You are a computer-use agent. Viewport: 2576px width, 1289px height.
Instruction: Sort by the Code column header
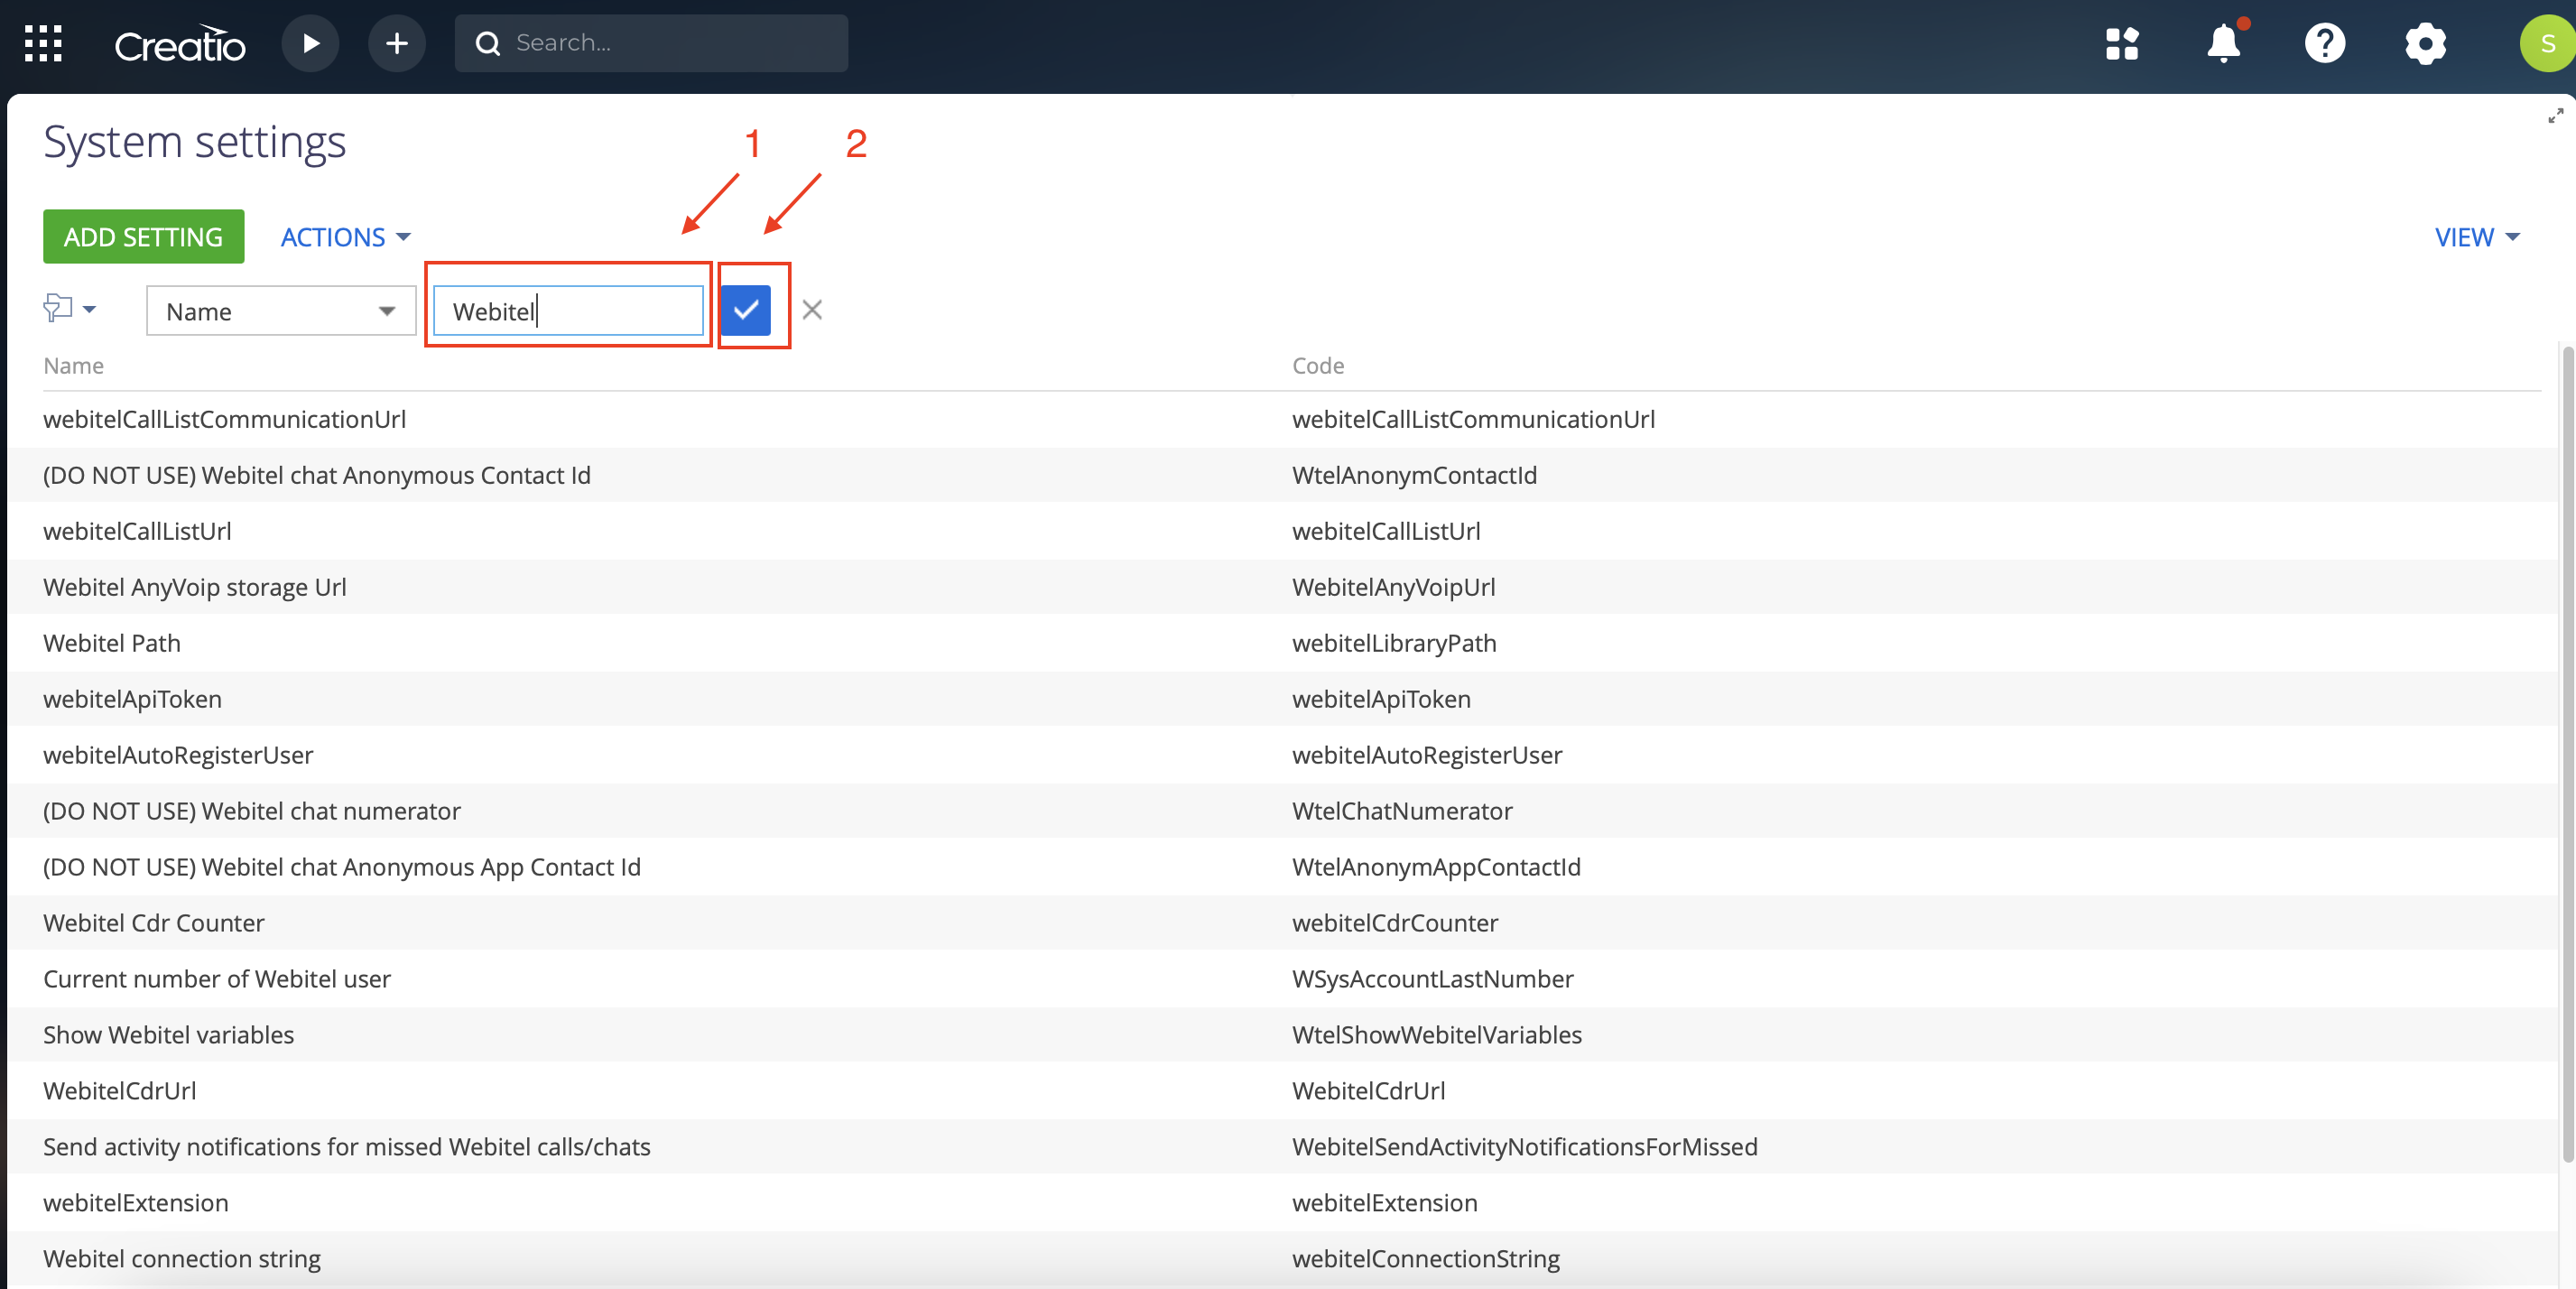(1318, 366)
